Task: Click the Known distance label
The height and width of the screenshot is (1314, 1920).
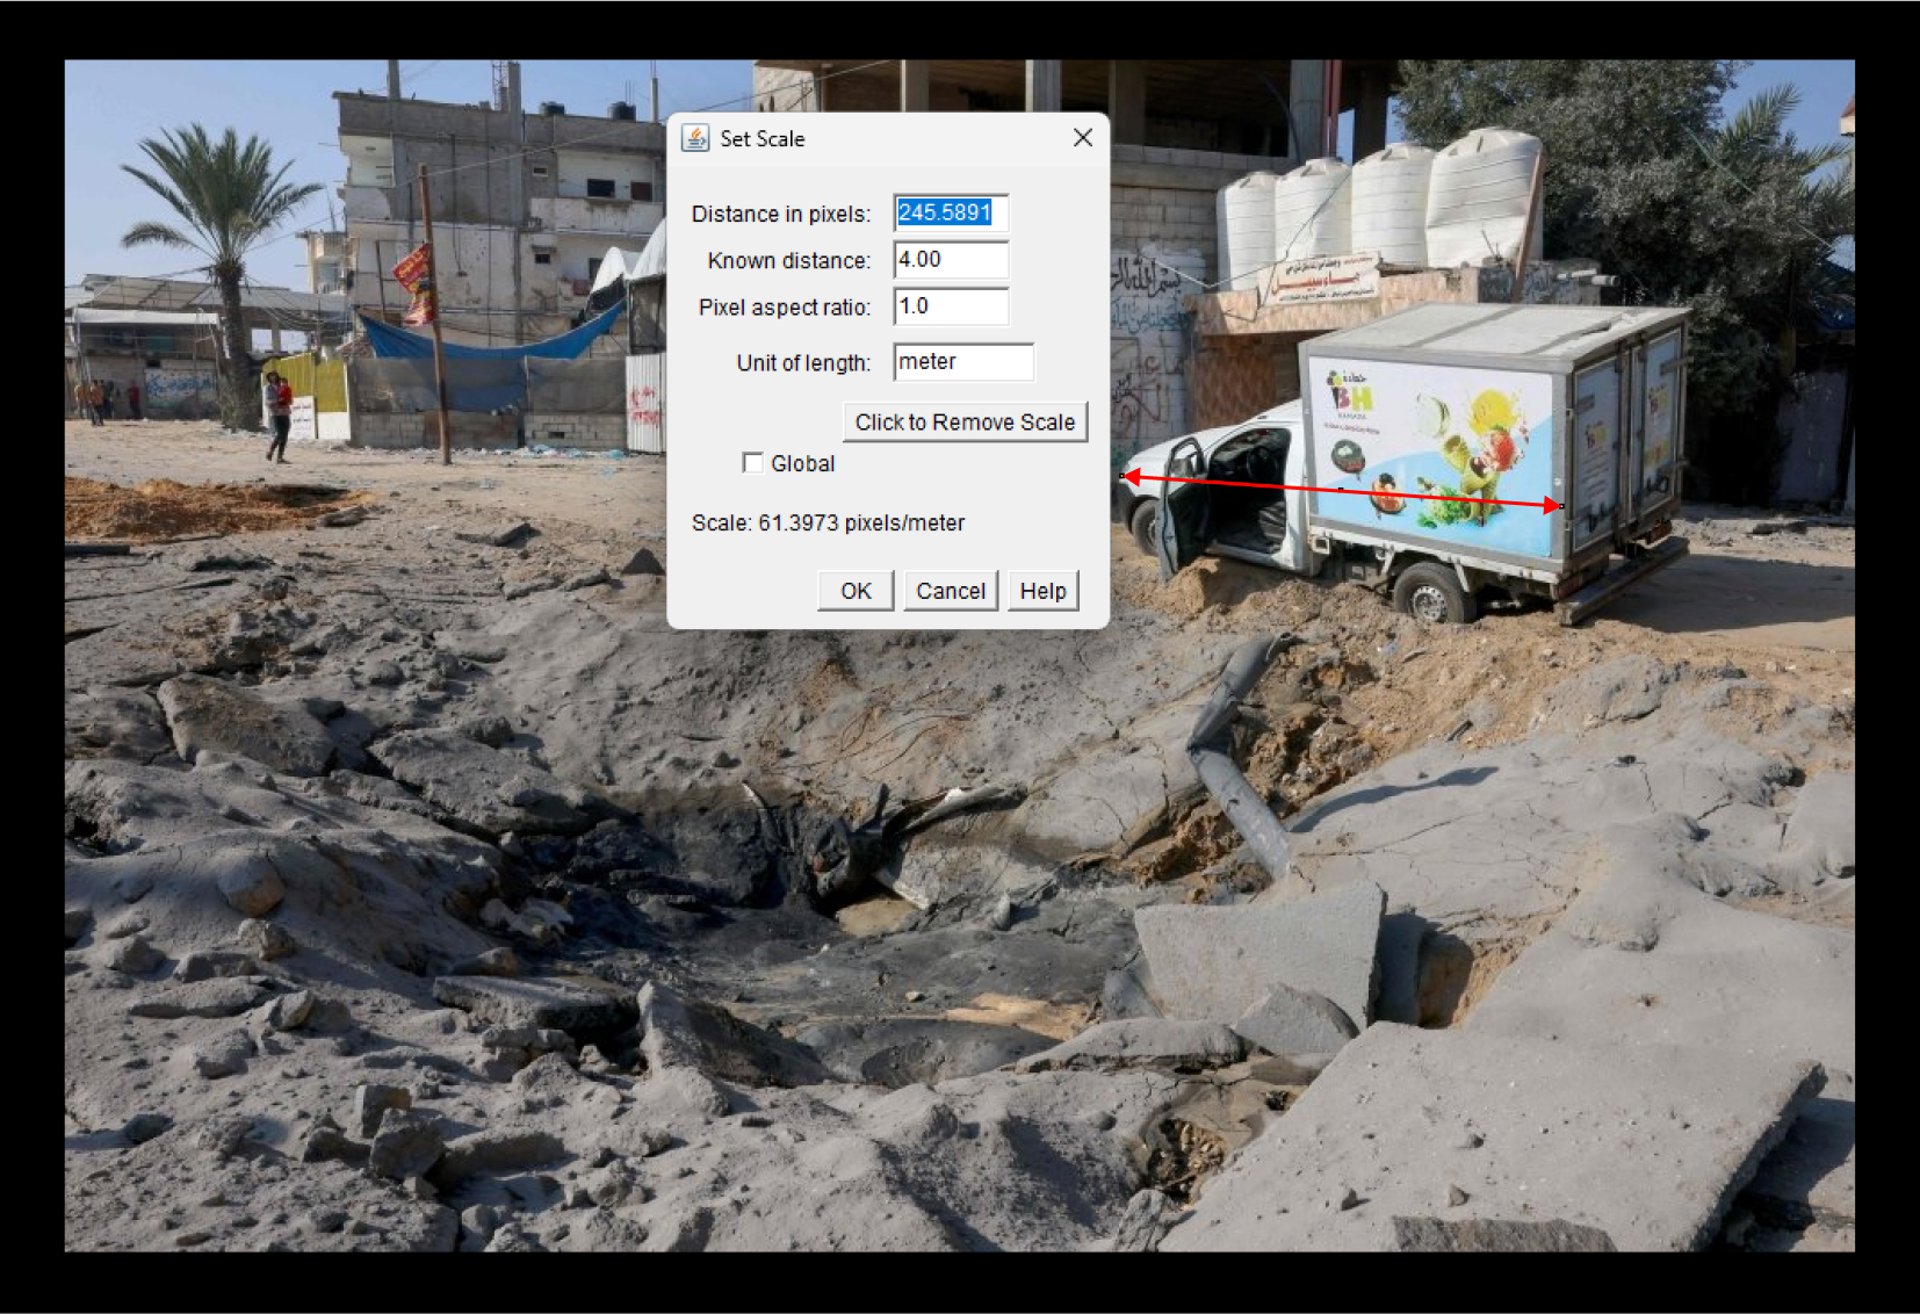Action: tap(788, 261)
